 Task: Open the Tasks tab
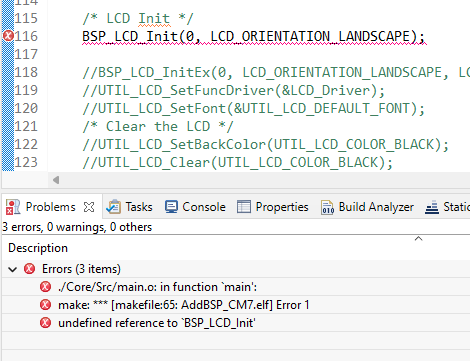129,207
